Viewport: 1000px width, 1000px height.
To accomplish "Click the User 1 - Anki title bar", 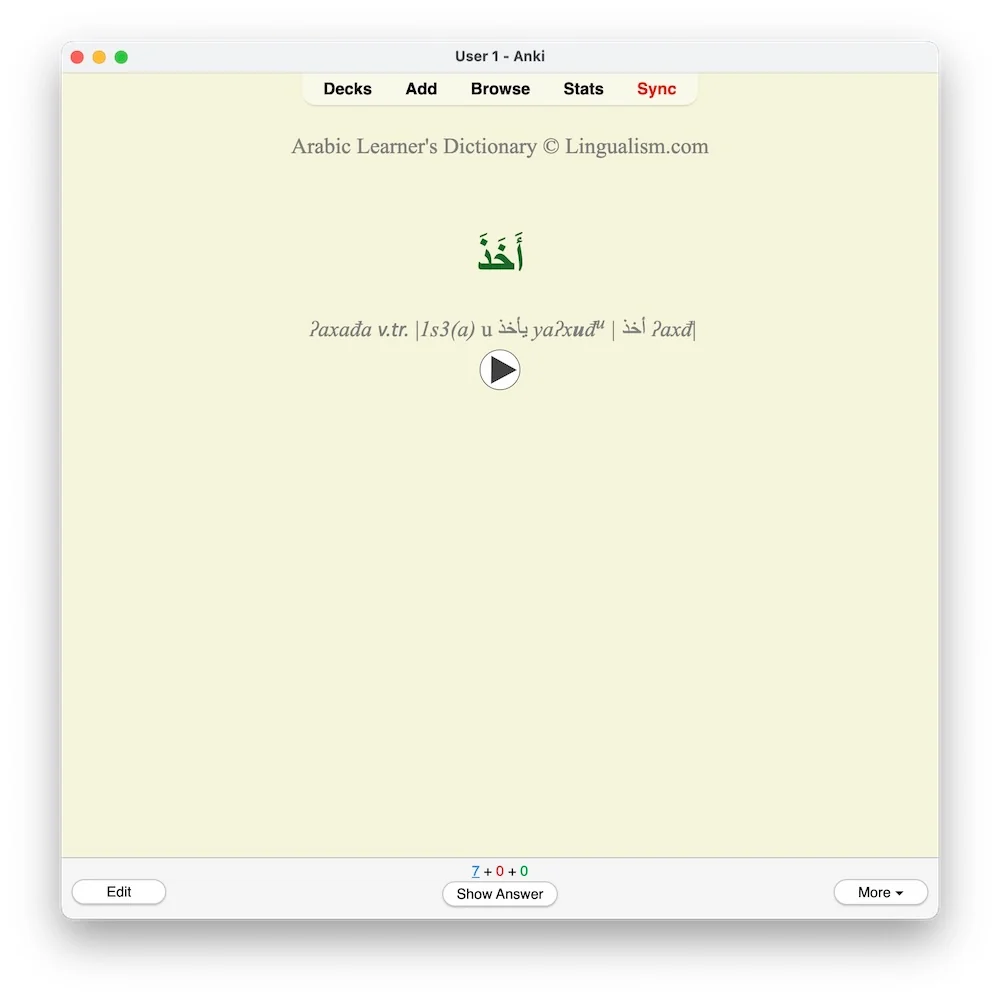I will coord(500,56).
